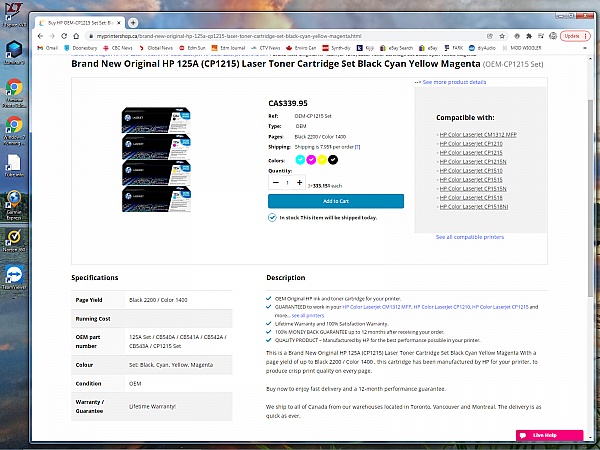Screen dimensions: 600x450
Task: Open the Garmin Express desktop shortcut
Action: pyautogui.click(x=14, y=205)
